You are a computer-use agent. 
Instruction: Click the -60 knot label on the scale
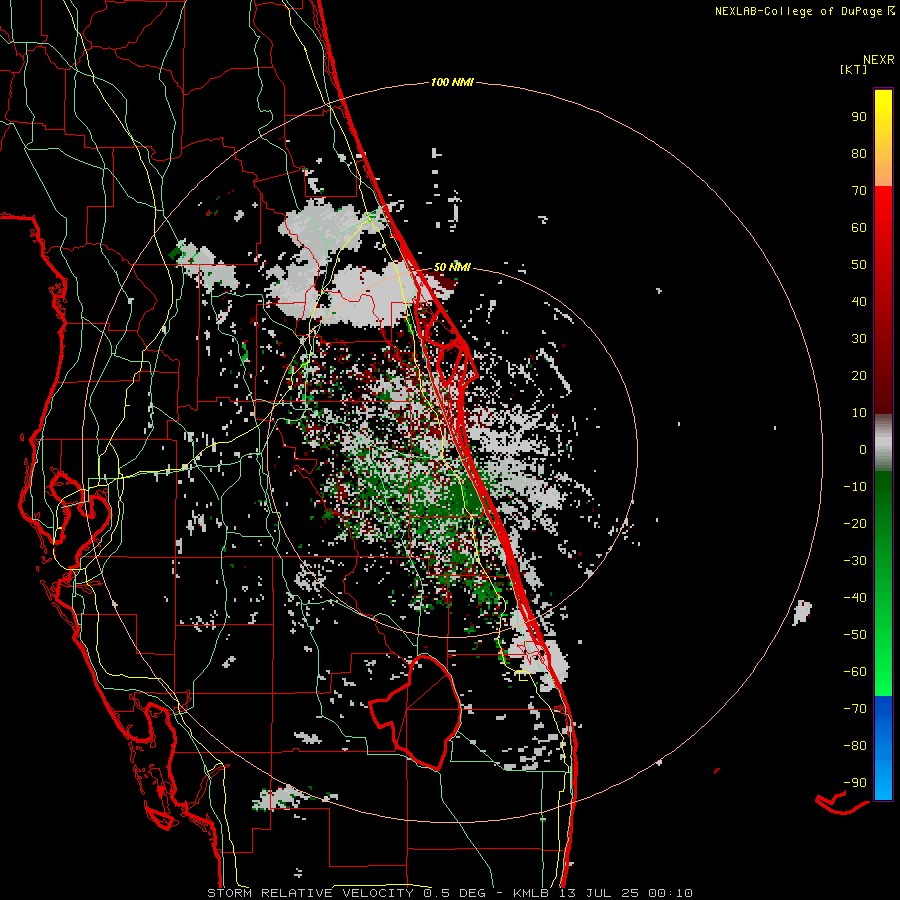[x=855, y=672]
